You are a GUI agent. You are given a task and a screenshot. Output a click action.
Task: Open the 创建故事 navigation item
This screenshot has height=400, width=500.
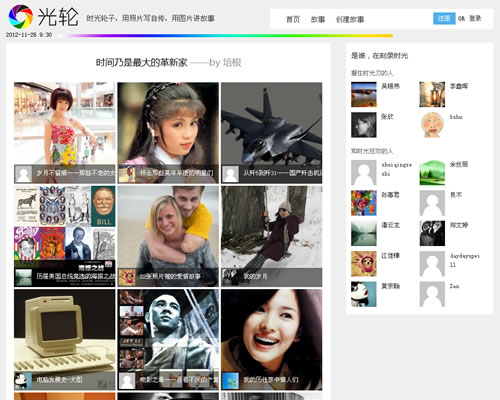point(350,19)
